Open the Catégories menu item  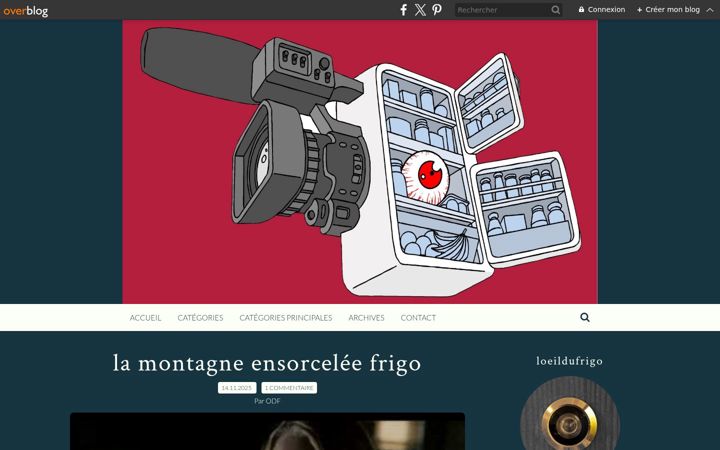pyautogui.click(x=200, y=317)
